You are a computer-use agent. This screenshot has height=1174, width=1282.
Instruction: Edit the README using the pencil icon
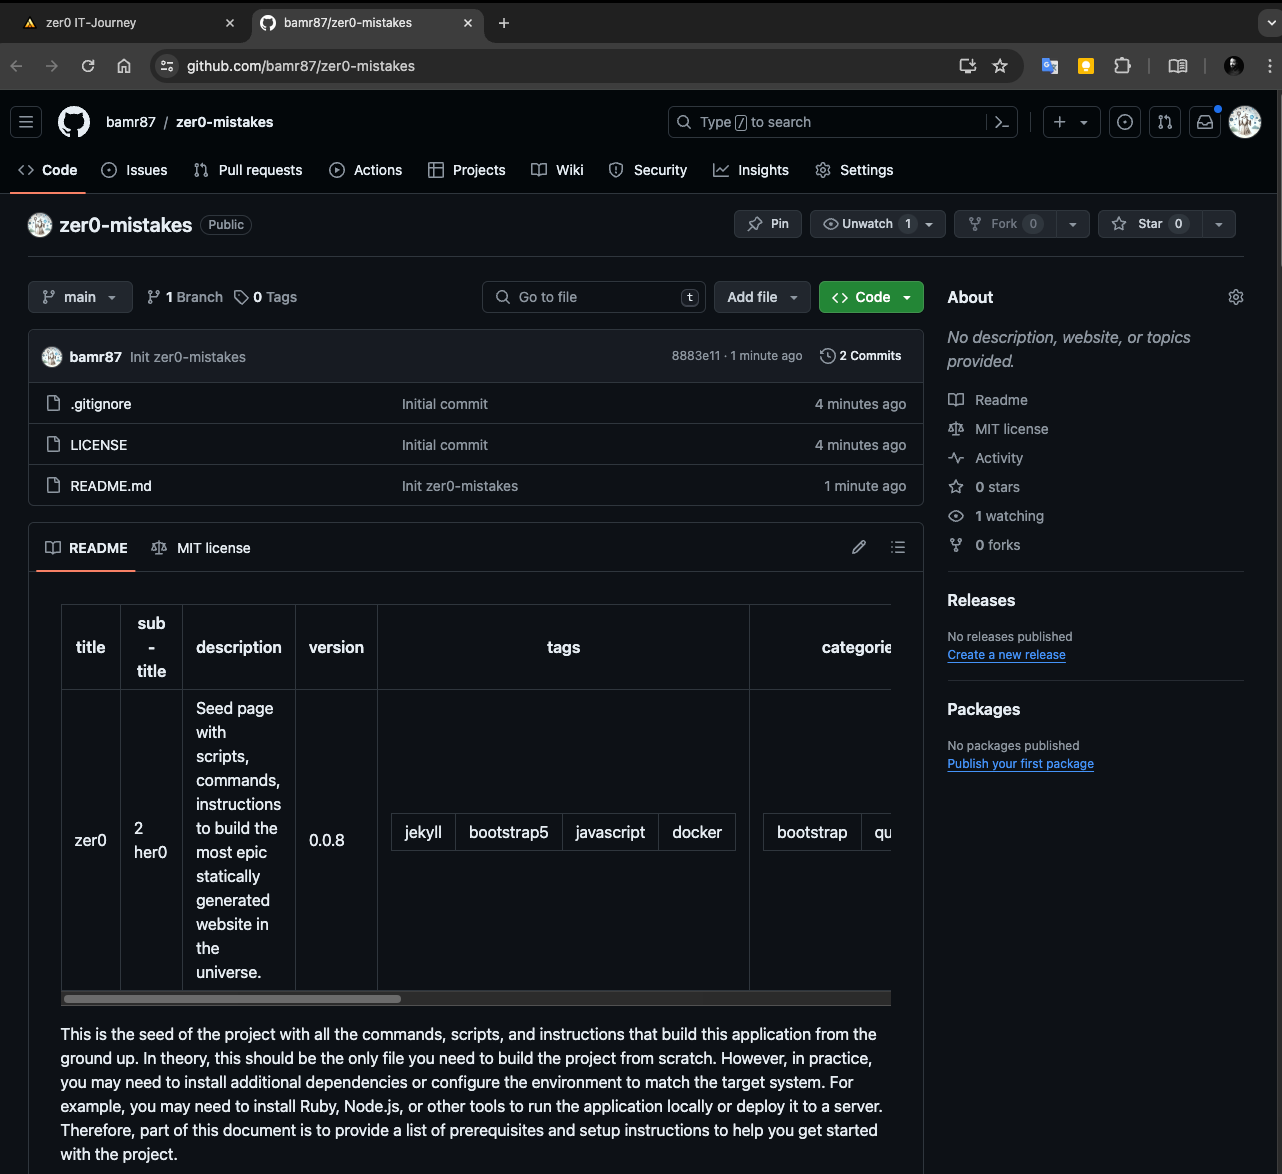[x=858, y=547]
